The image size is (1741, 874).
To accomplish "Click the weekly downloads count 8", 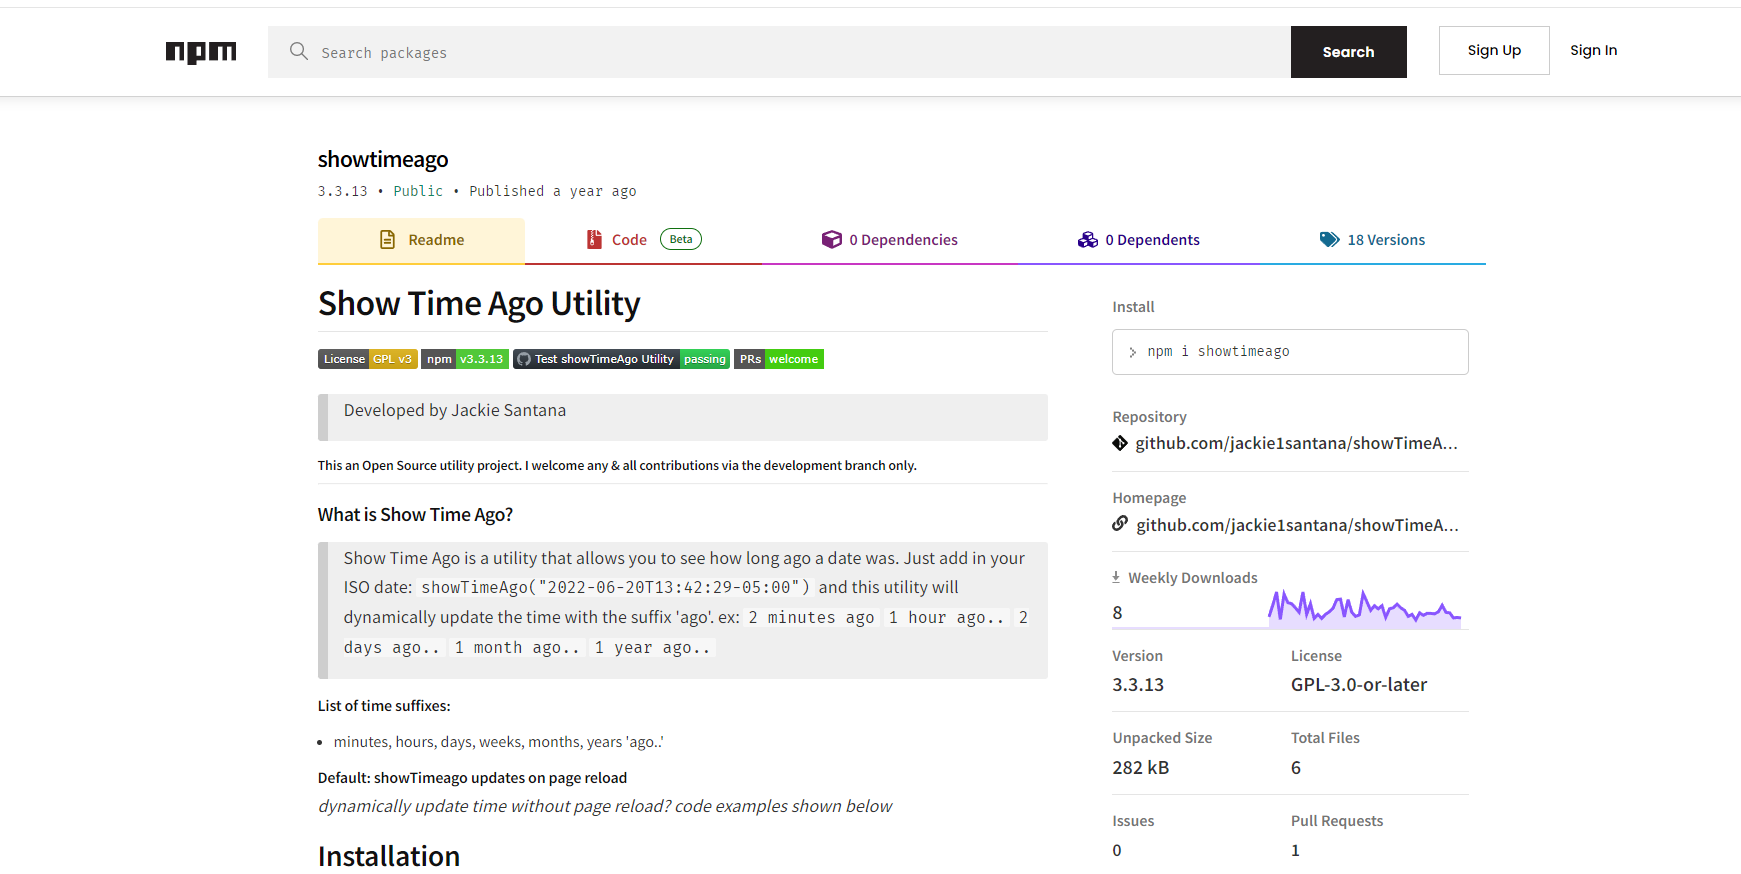I will pyautogui.click(x=1117, y=613).
